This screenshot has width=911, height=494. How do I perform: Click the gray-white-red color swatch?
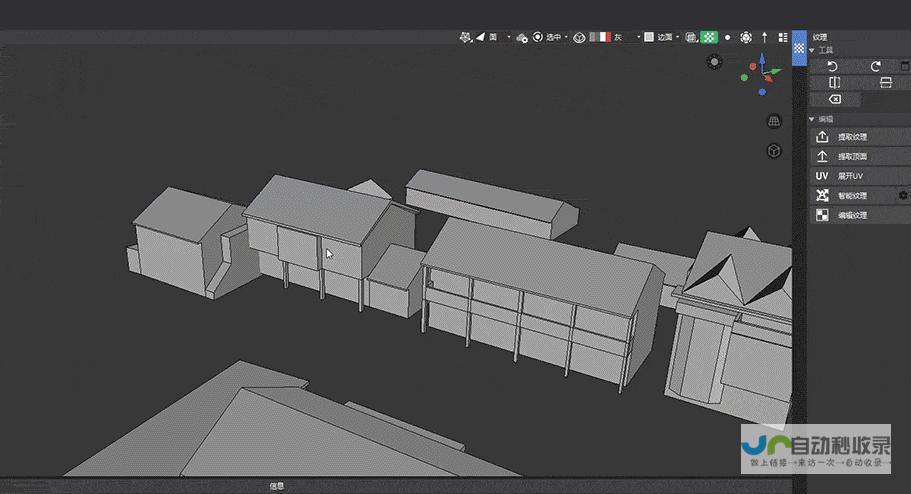pos(600,37)
